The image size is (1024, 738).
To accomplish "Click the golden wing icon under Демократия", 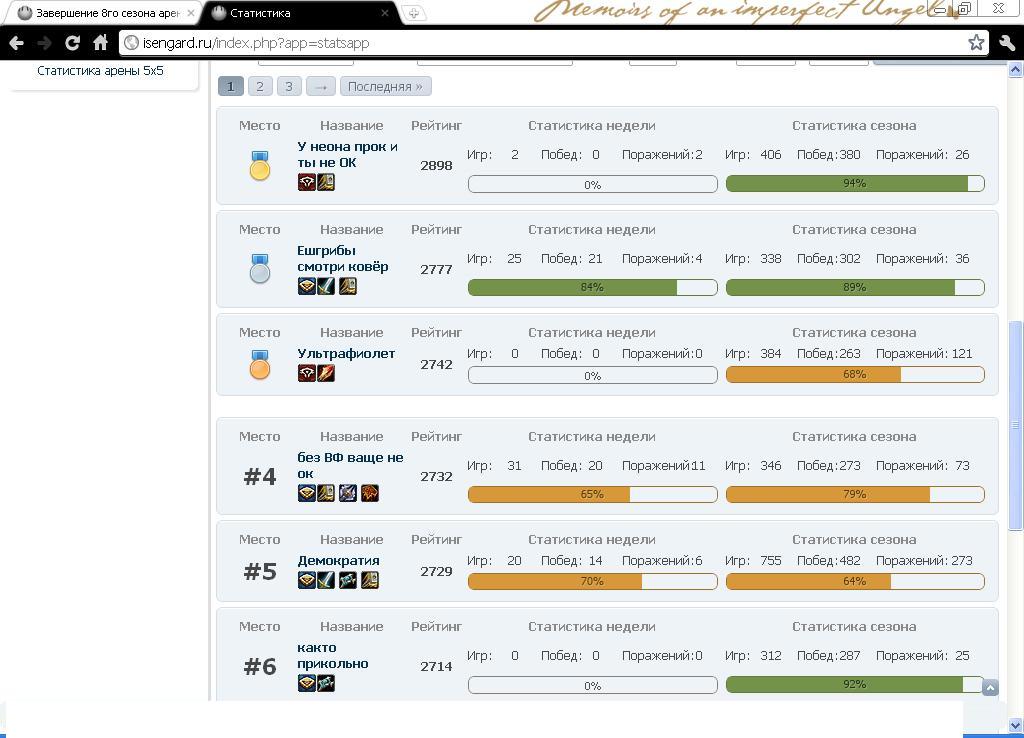I will (370, 579).
